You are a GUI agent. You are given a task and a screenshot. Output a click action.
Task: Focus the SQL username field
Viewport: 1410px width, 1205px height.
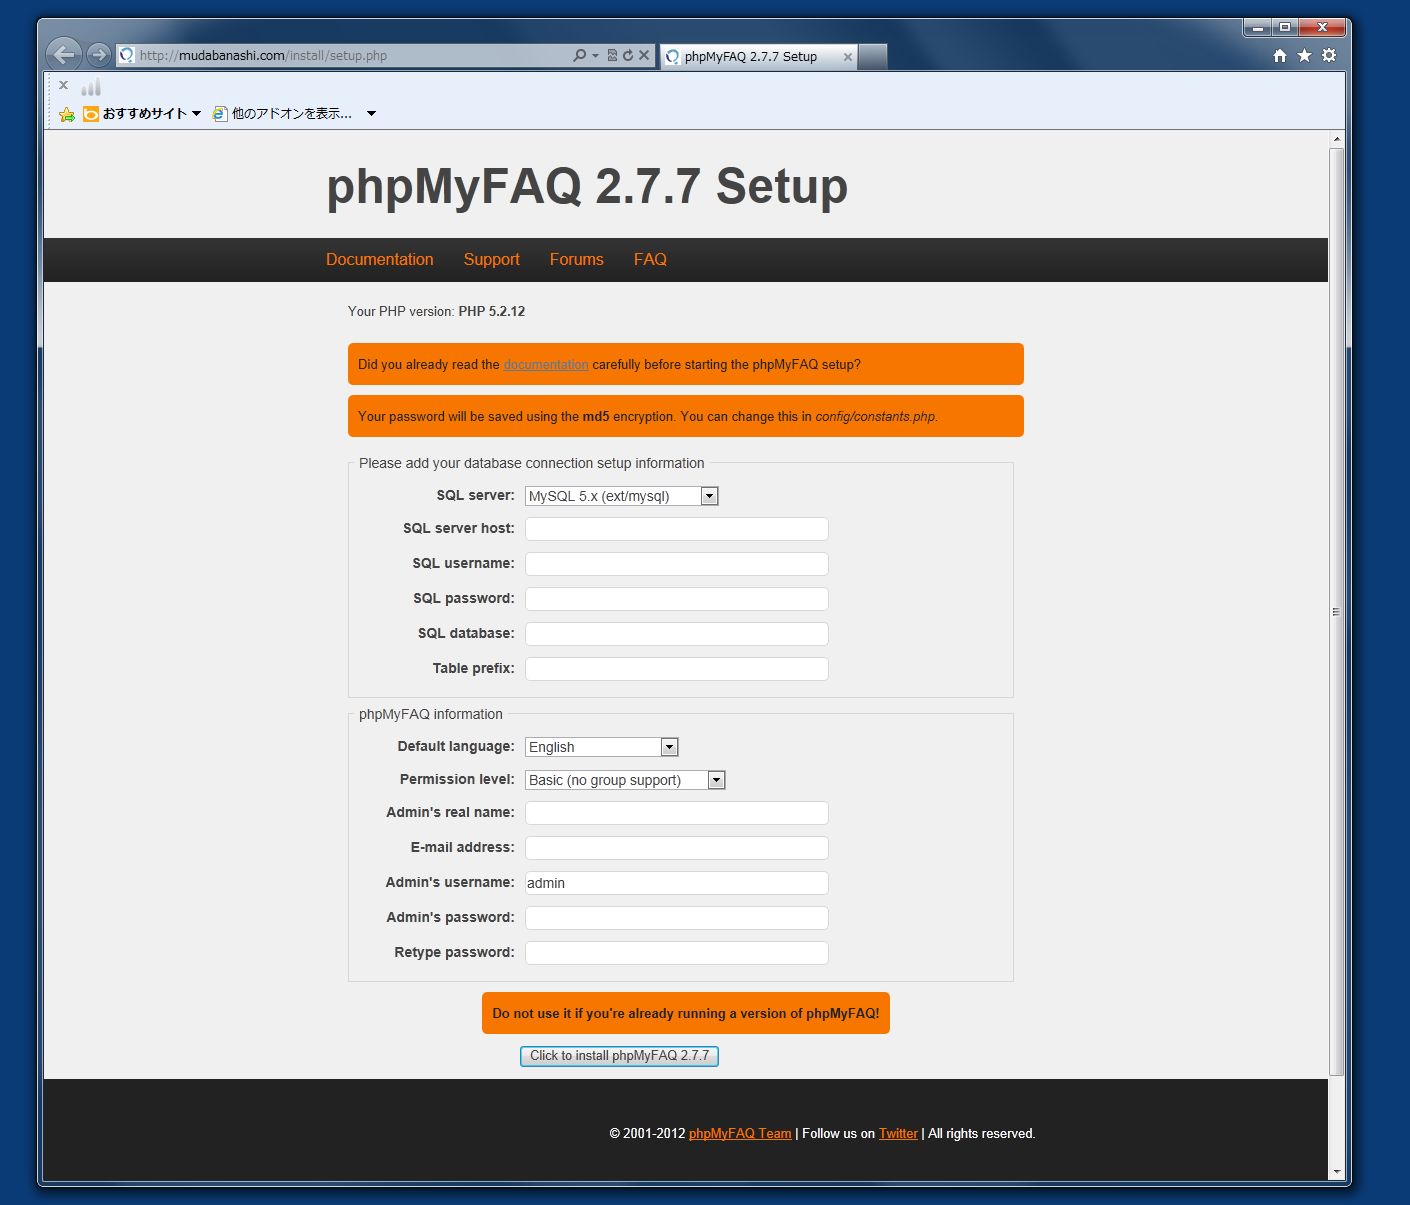(x=677, y=564)
